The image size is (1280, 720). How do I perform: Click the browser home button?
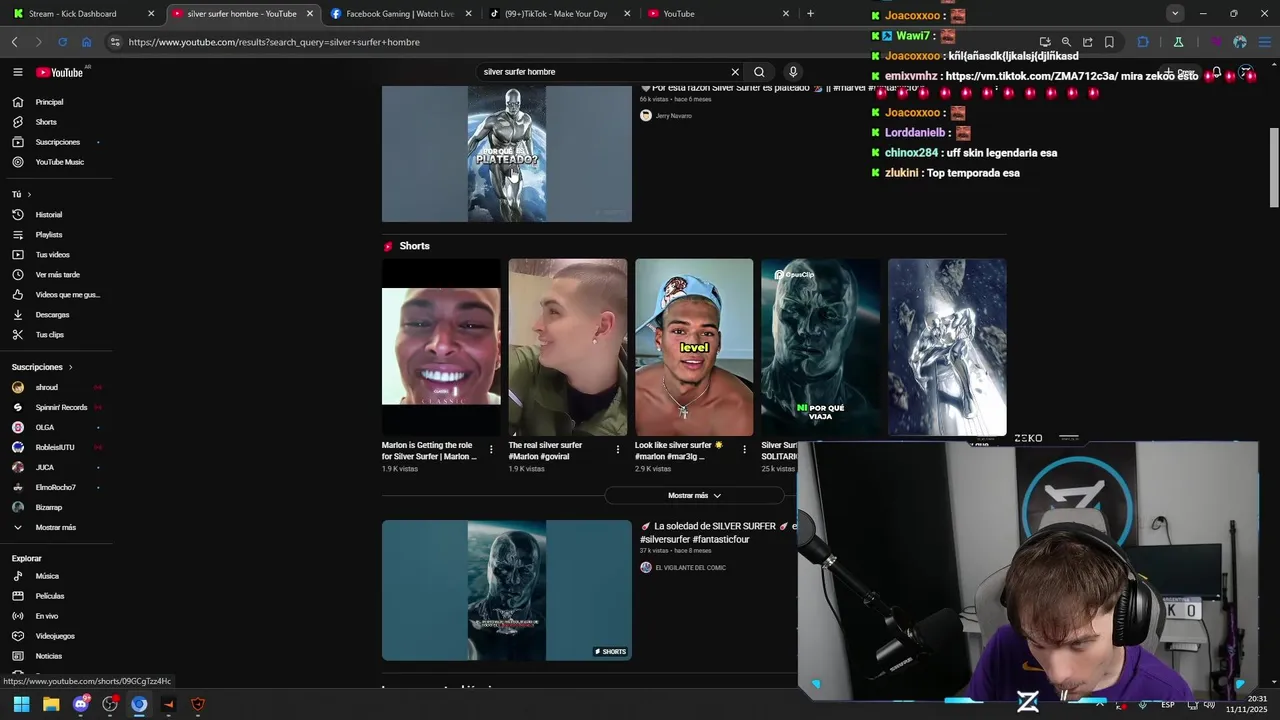(87, 42)
